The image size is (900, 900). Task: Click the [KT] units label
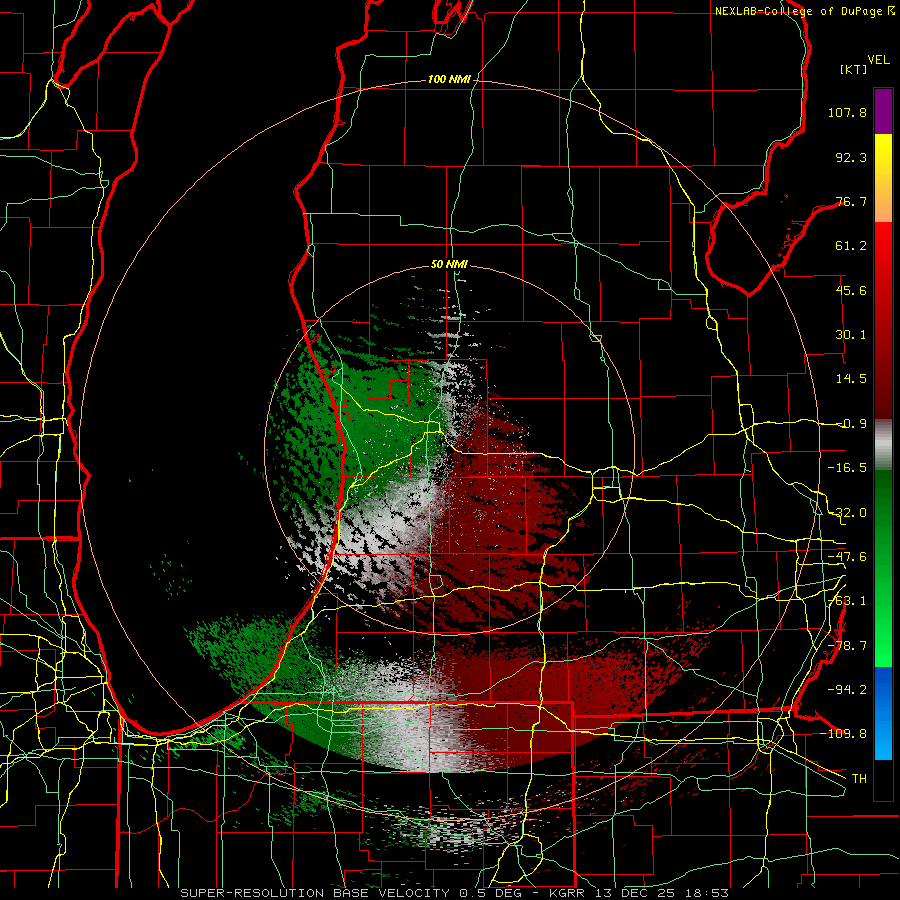[853, 69]
